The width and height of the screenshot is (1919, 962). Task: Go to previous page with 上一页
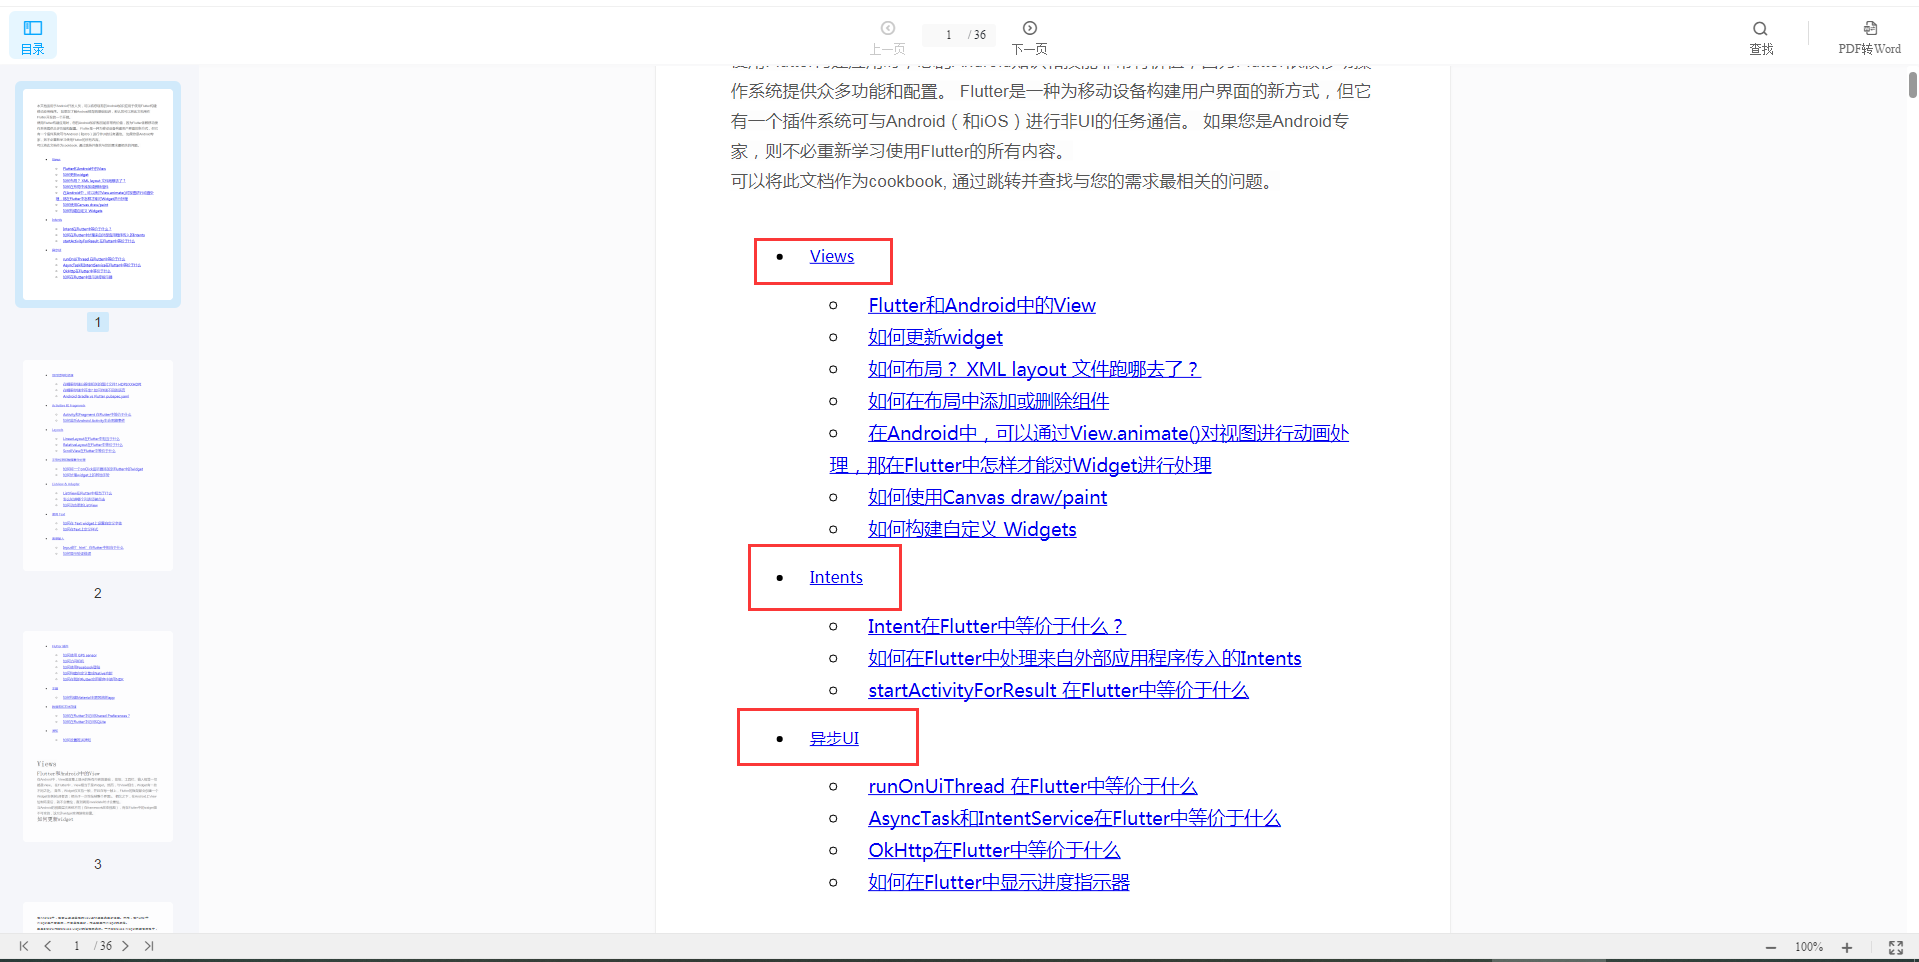coord(887,38)
